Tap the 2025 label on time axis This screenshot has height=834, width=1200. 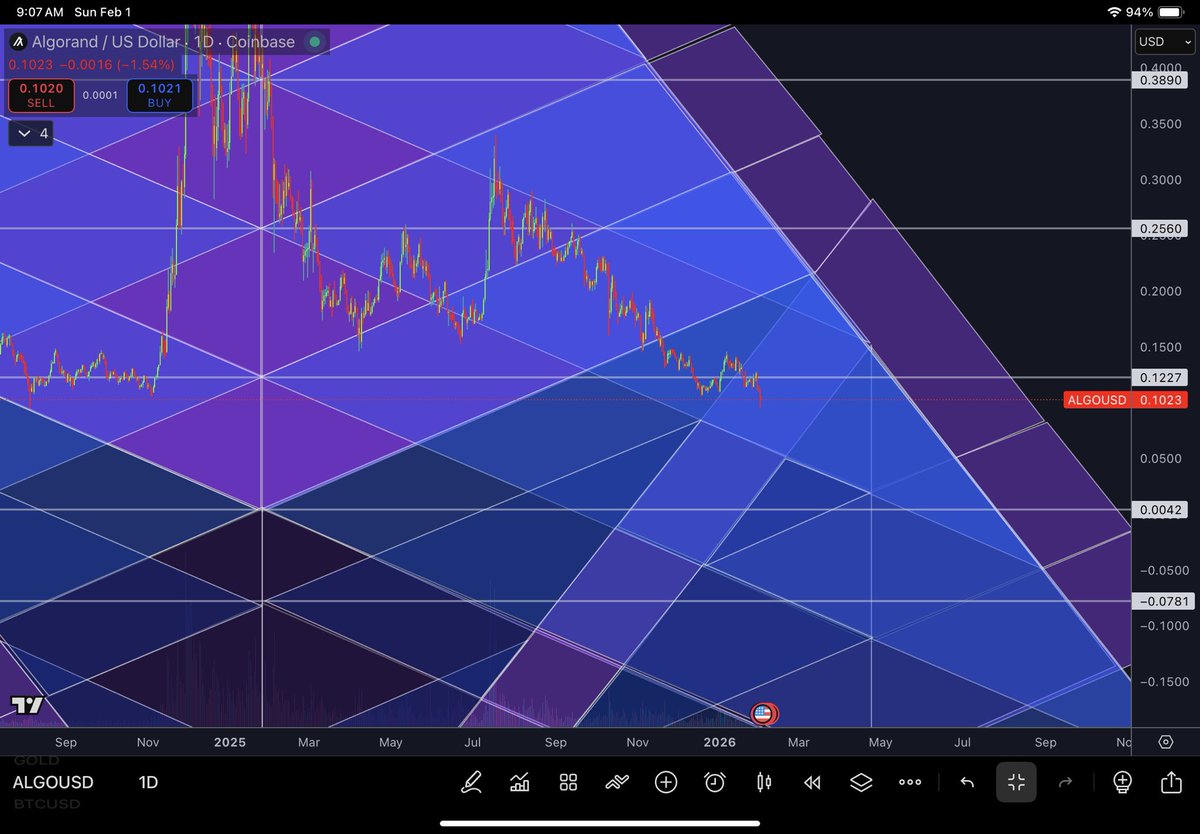pyautogui.click(x=230, y=742)
